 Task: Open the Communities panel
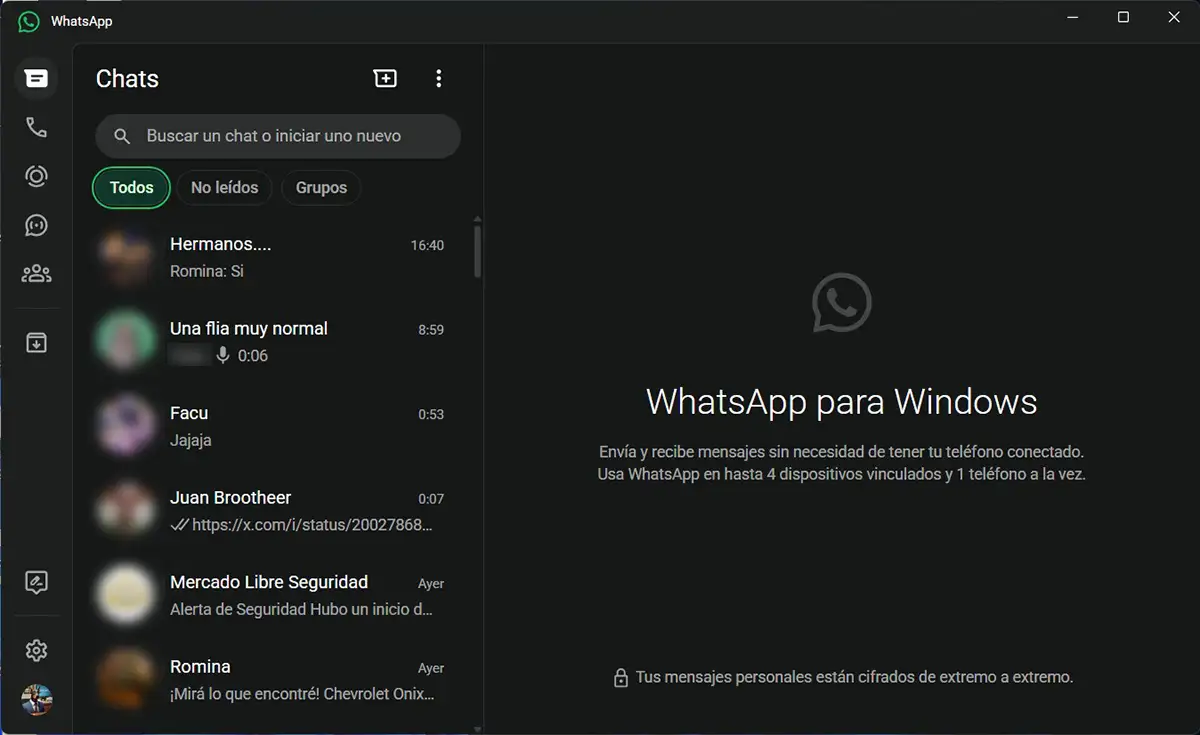point(36,273)
